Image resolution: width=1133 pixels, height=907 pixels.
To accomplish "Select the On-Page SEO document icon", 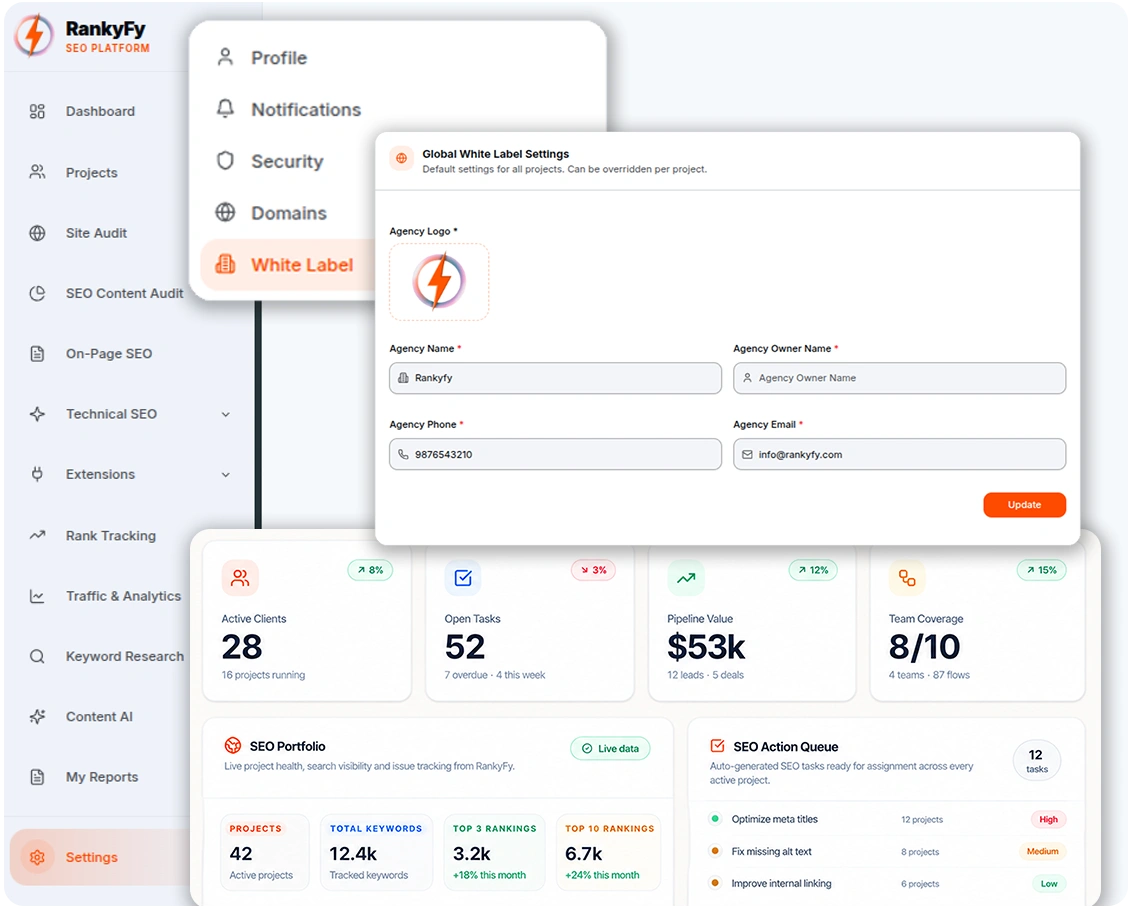I will pos(37,353).
